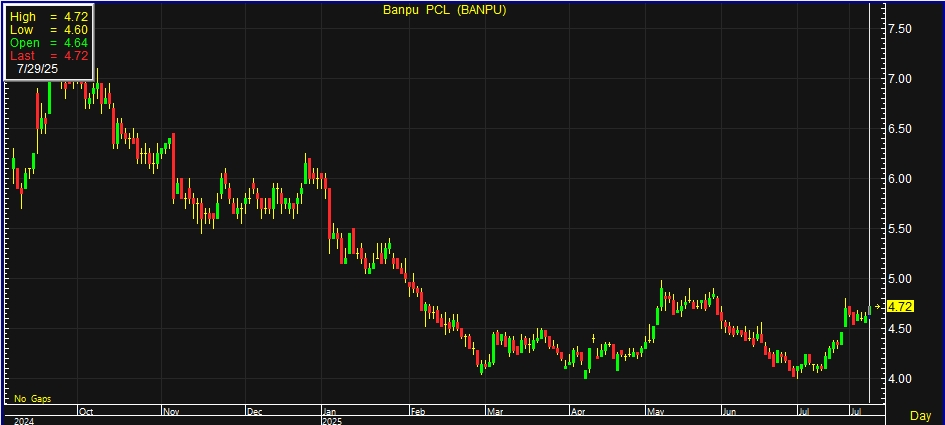Click the 'Day' timeframe label

coord(920,415)
